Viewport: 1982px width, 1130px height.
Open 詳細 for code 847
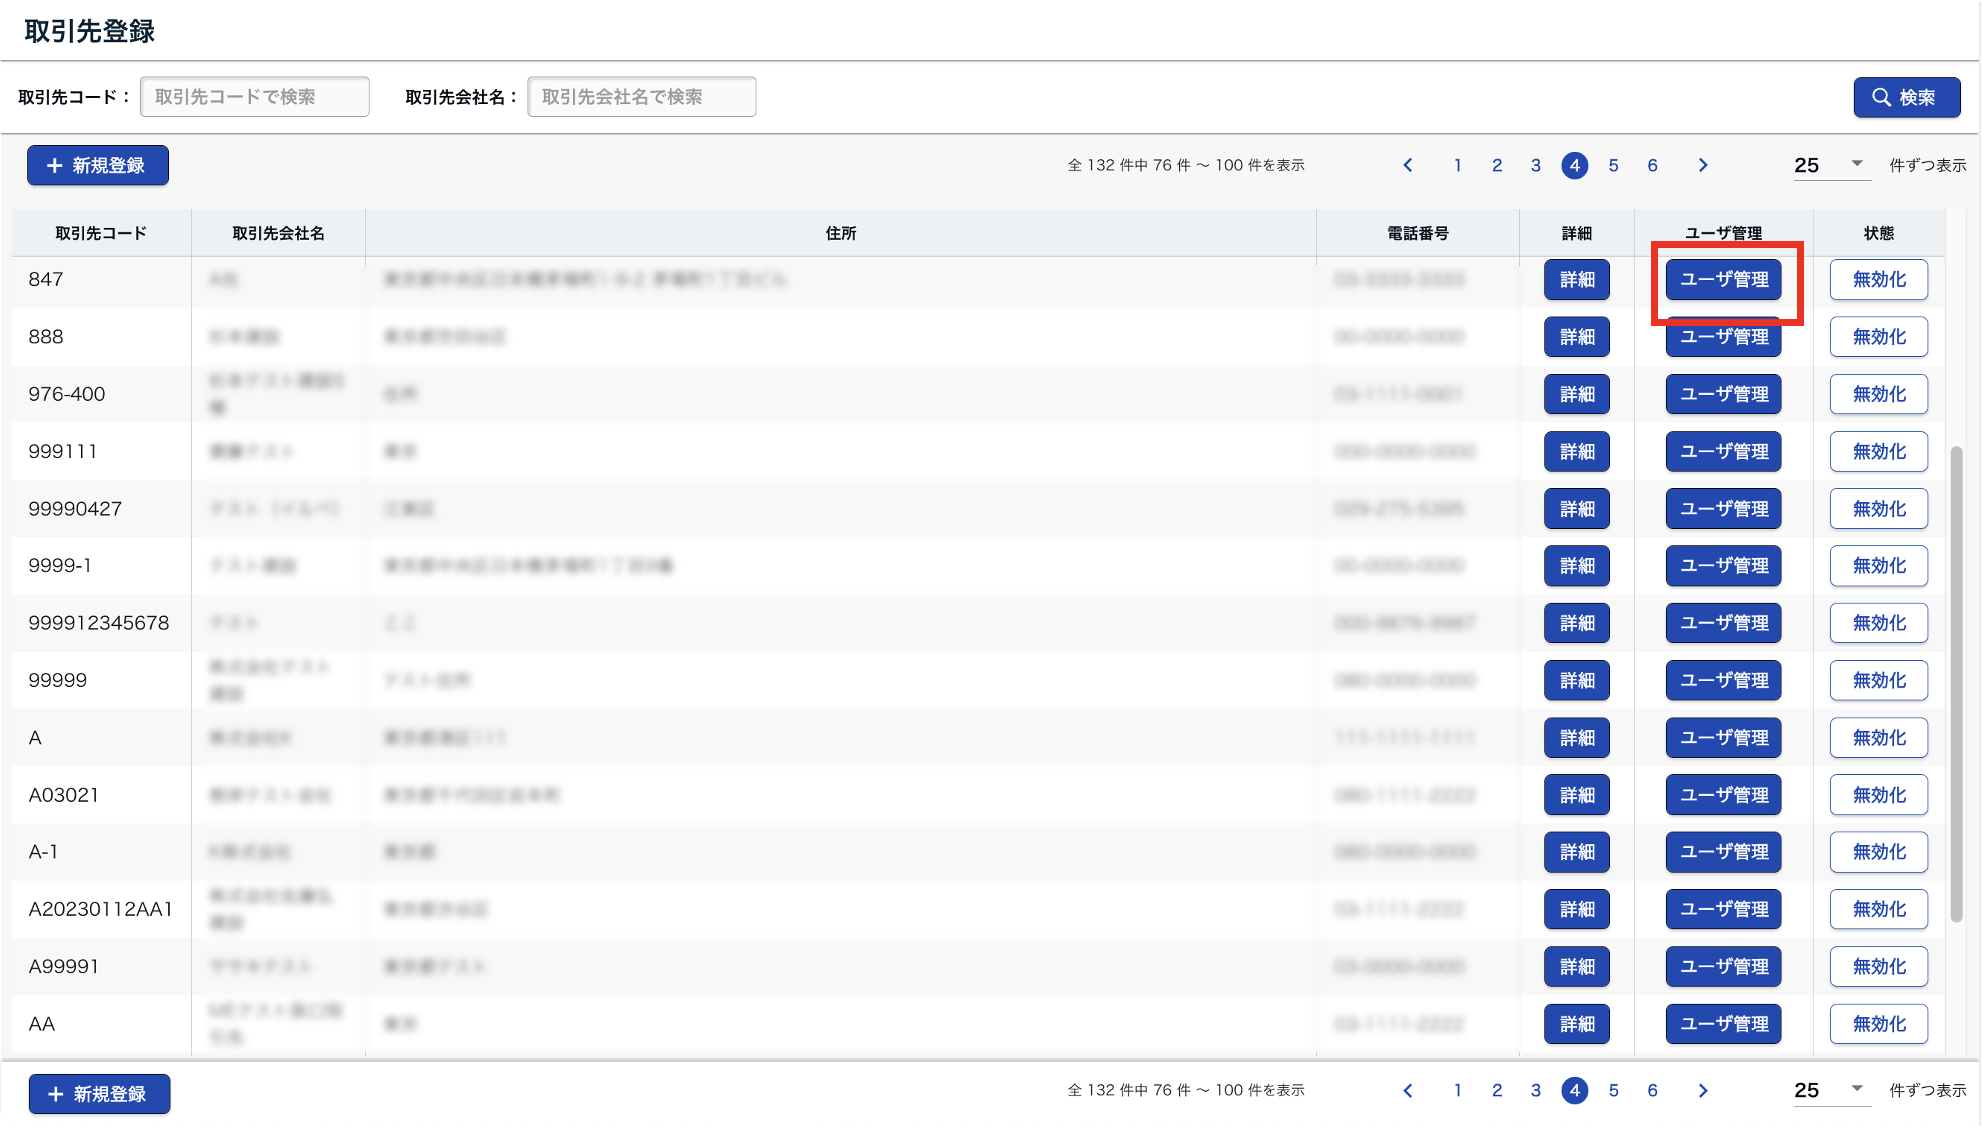click(x=1576, y=280)
